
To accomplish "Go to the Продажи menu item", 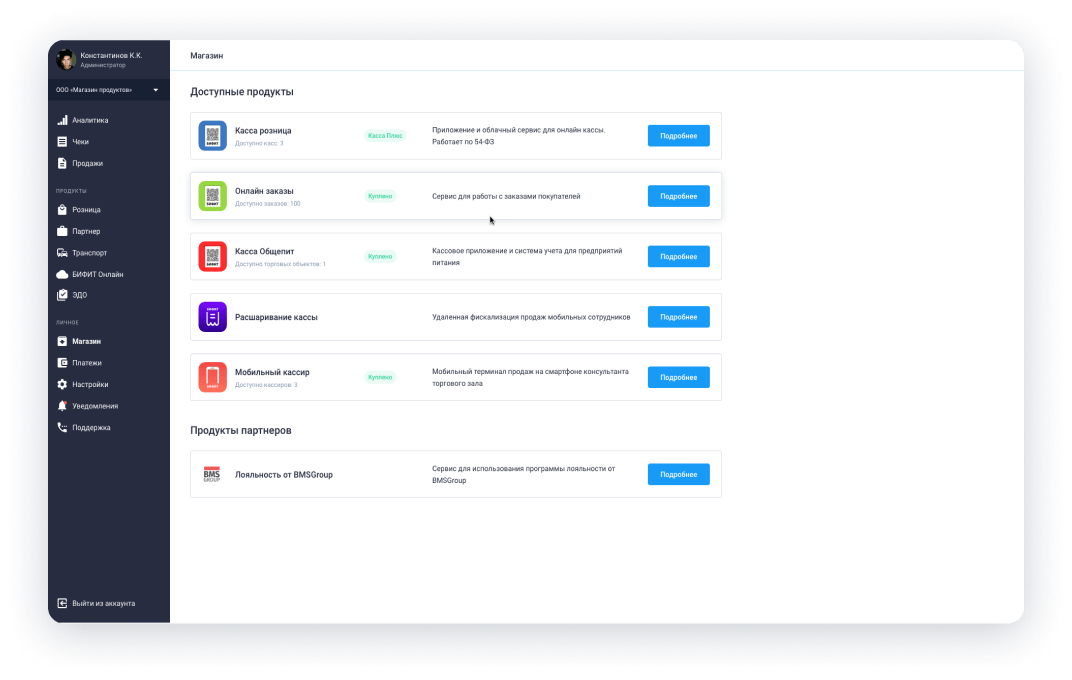I will [88, 163].
